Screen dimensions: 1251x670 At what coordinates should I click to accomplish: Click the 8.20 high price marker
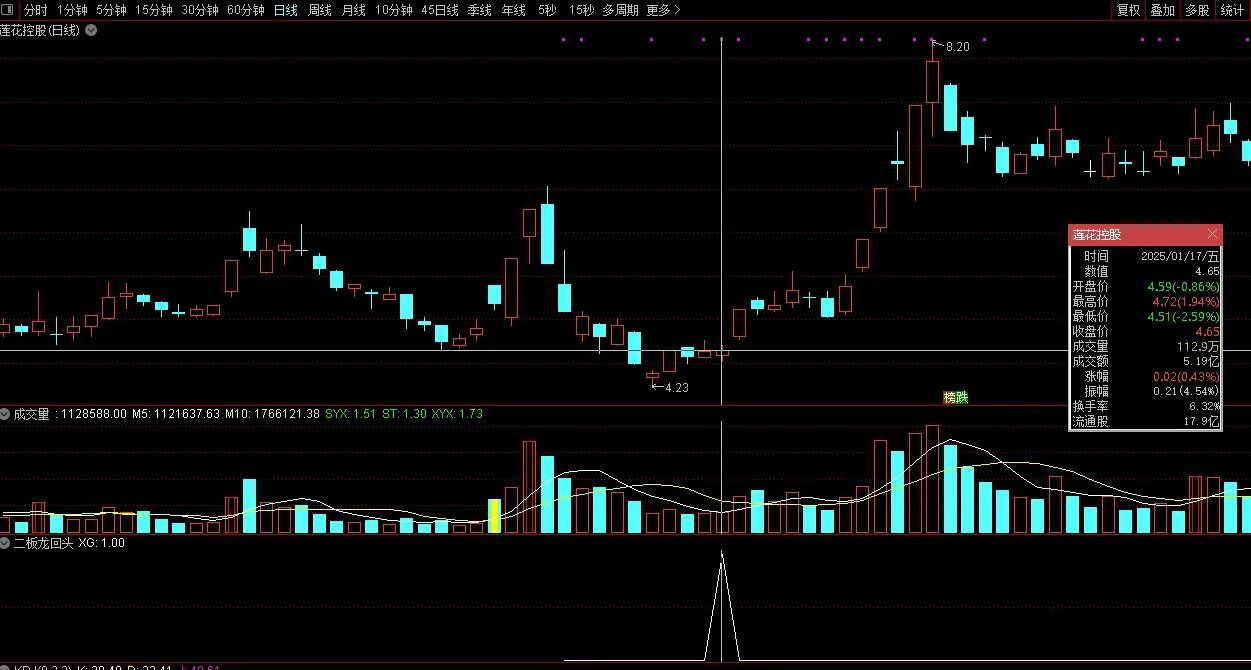pyautogui.click(x=957, y=47)
